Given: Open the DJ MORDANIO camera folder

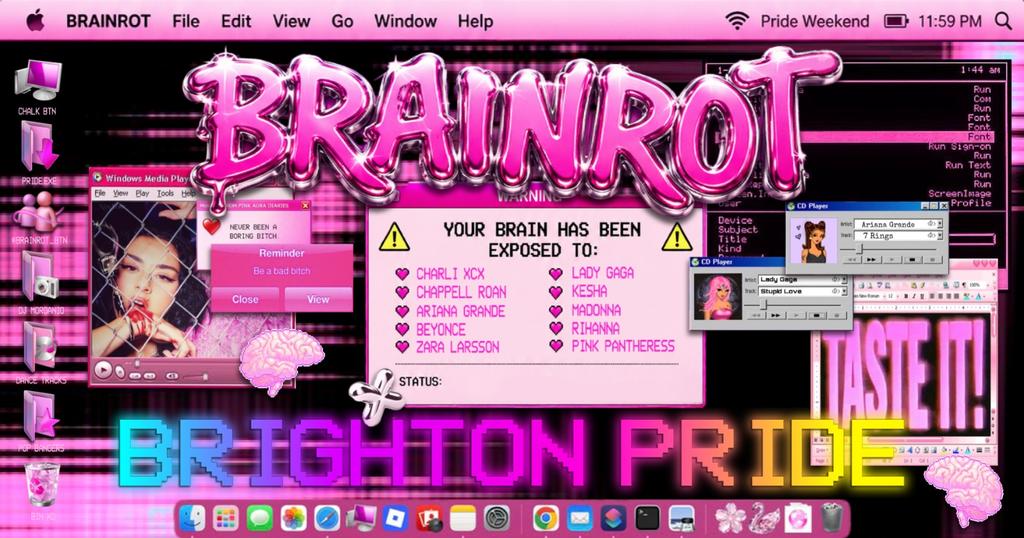Looking at the screenshot, I should [x=40, y=277].
